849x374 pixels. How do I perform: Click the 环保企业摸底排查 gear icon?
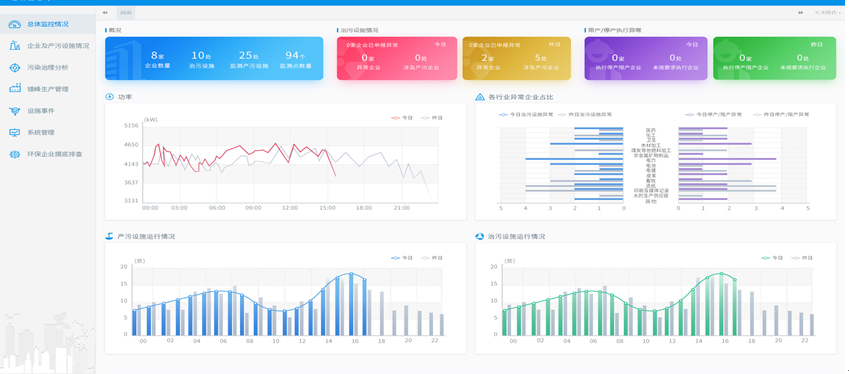tap(15, 154)
